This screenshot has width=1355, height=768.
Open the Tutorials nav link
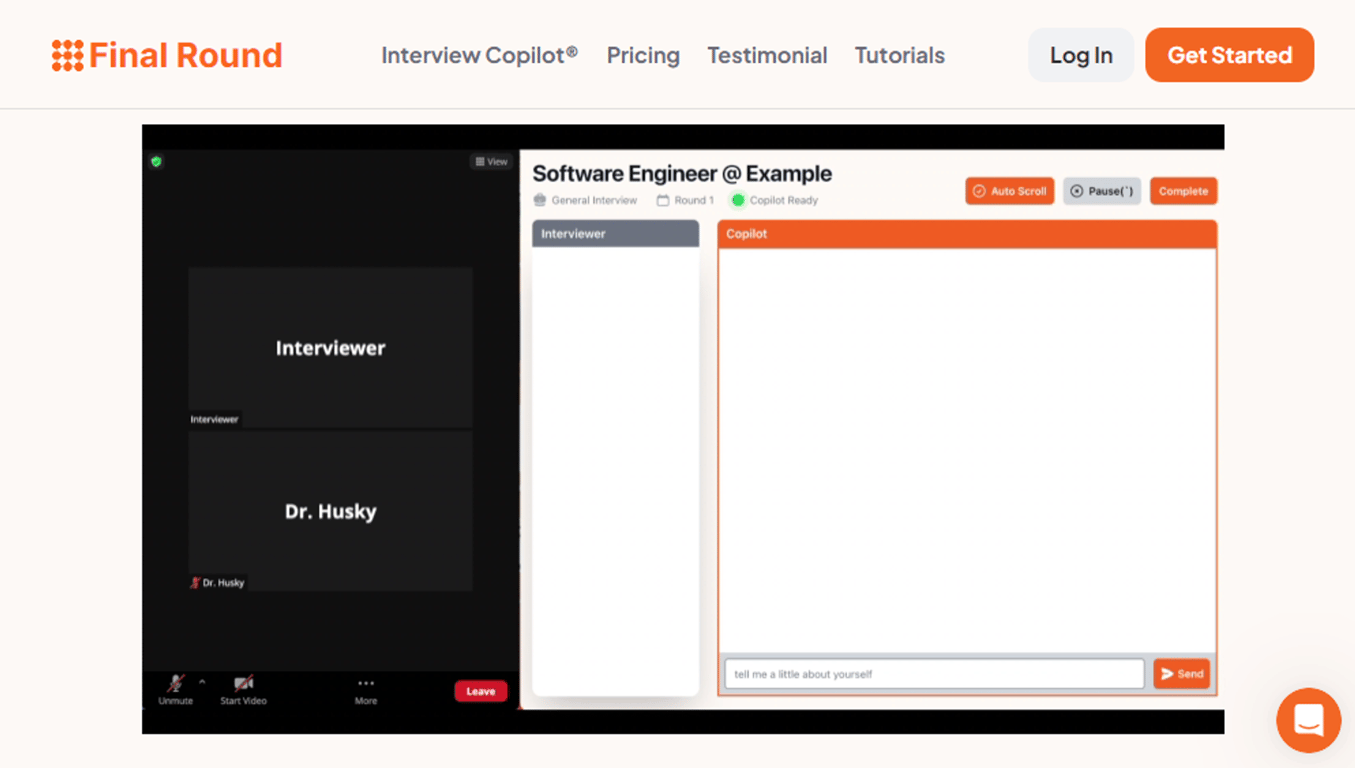(899, 55)
